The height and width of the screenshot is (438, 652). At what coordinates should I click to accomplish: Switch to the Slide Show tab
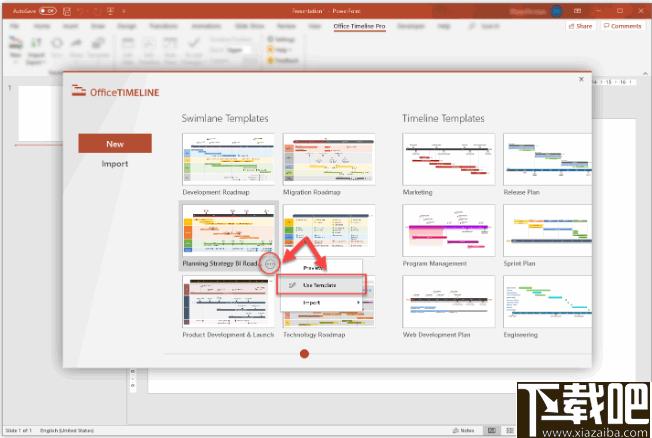point(249,26)
